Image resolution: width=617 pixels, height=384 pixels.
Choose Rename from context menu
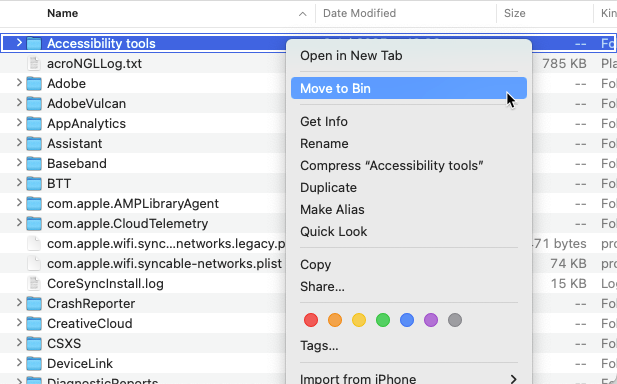pyautogui.click(x=324, y=144)
